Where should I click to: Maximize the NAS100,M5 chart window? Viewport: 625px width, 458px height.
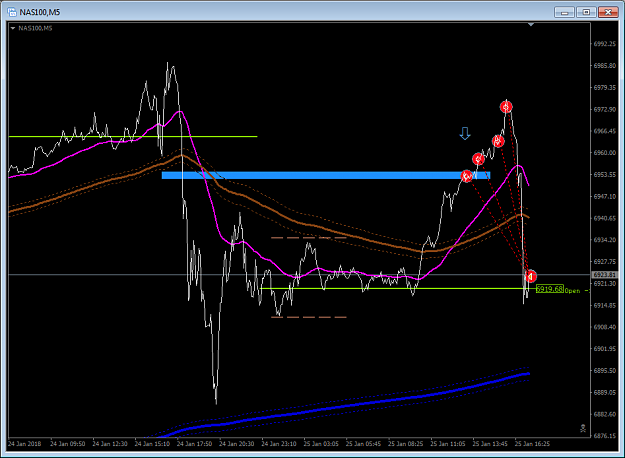(x=586, y=12)
